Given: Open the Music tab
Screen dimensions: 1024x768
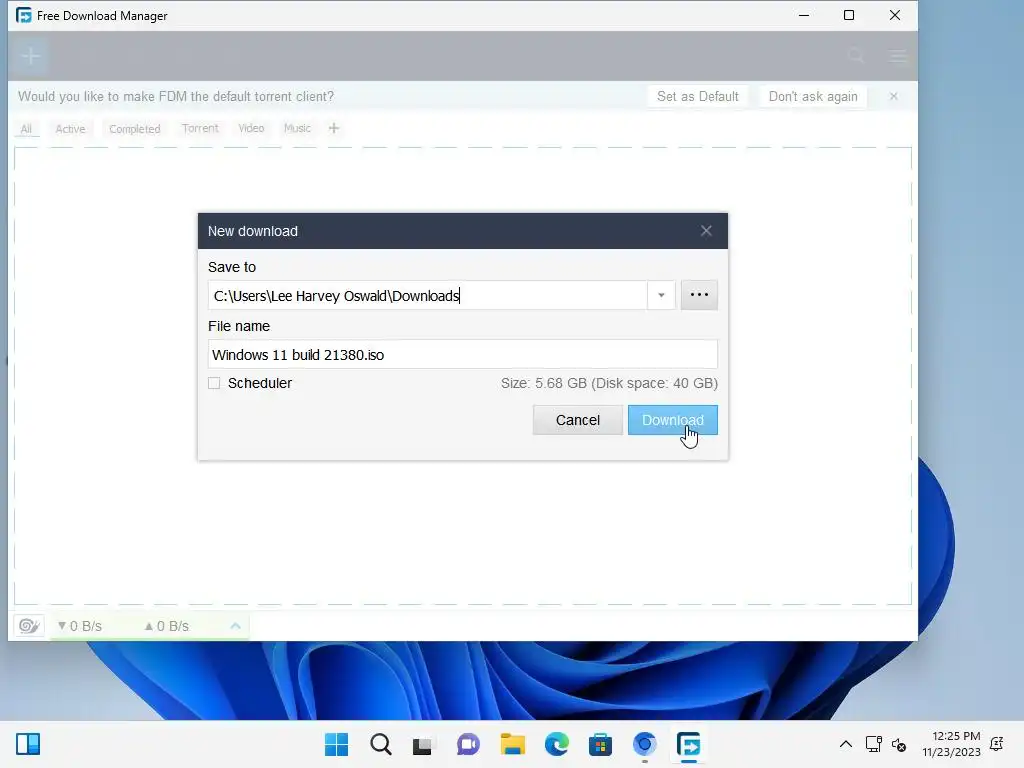Looking at the screenshot, I should tap(297, 129).
